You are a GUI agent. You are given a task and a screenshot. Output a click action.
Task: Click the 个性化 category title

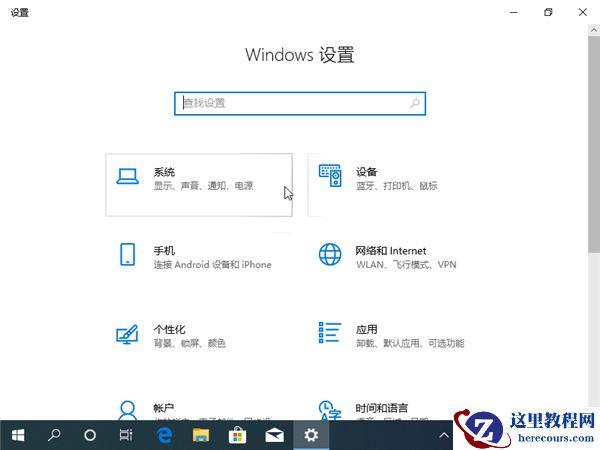pyautogui.click(x=170, y=329)
